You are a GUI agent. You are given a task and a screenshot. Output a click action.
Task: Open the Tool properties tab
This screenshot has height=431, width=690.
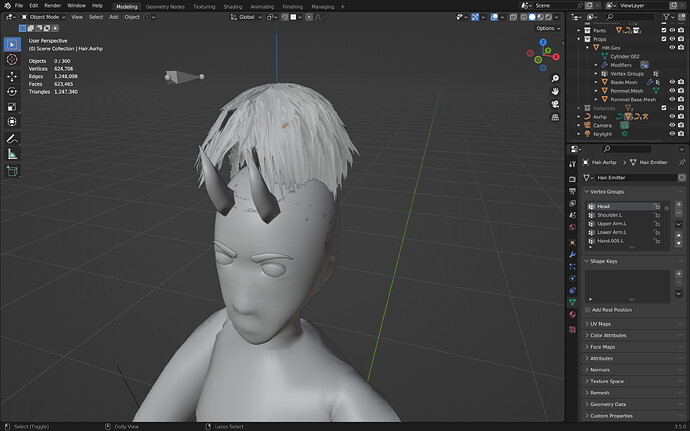[572, 164]
